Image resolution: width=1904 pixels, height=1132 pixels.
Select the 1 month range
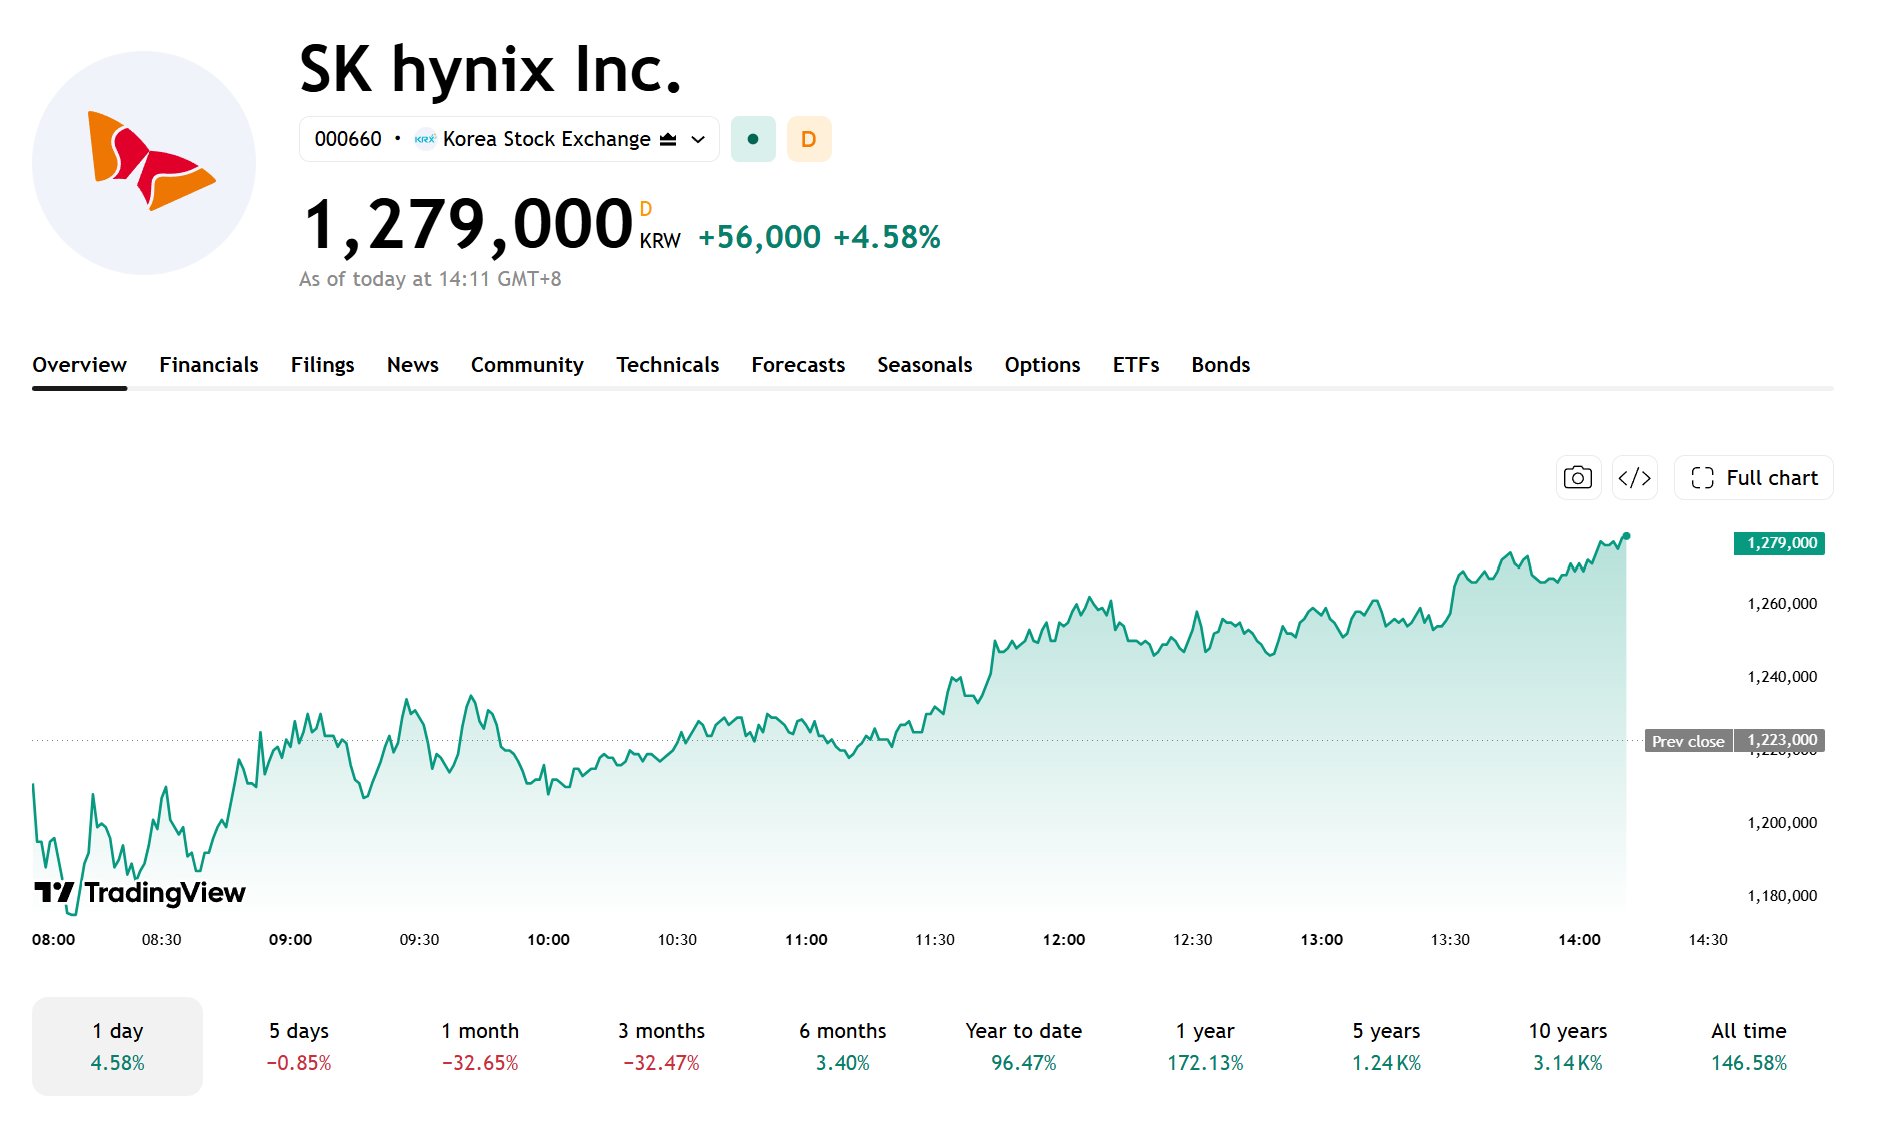coord(480,1046)
